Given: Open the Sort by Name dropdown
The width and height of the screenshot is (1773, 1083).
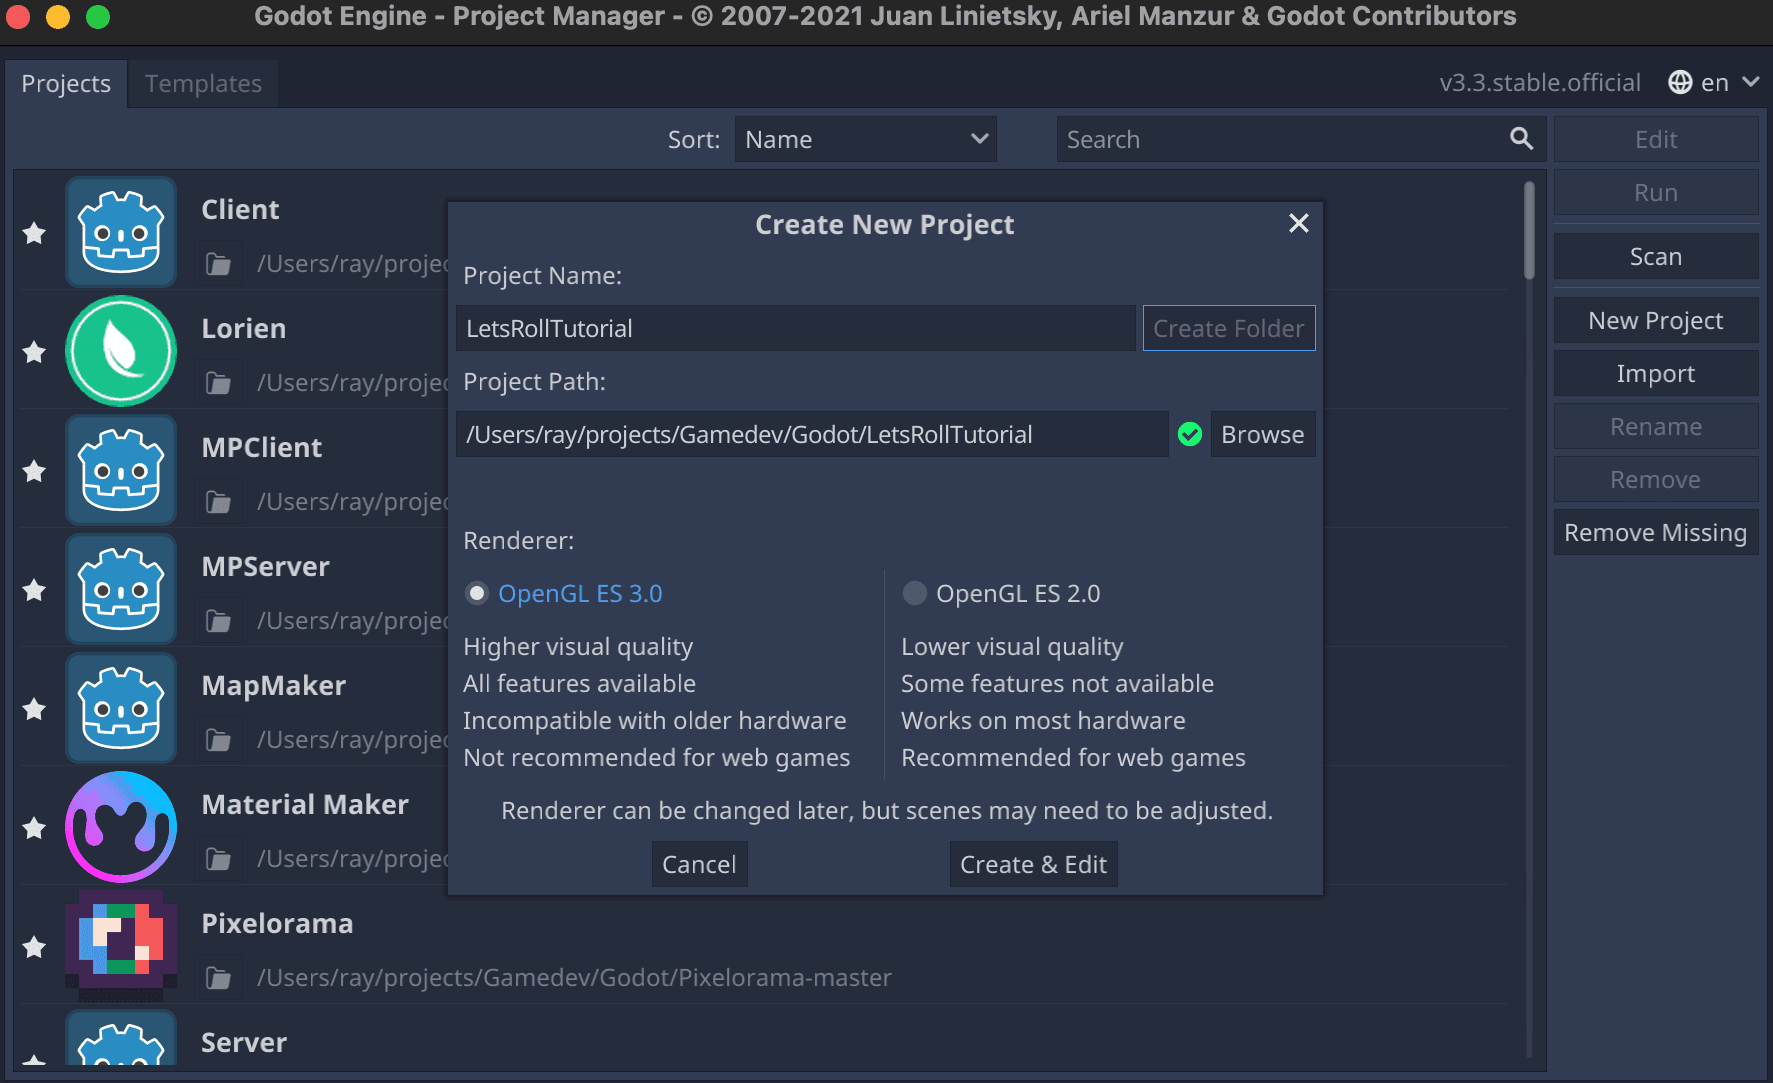Looking at the screenshot, I should [866, 139].
